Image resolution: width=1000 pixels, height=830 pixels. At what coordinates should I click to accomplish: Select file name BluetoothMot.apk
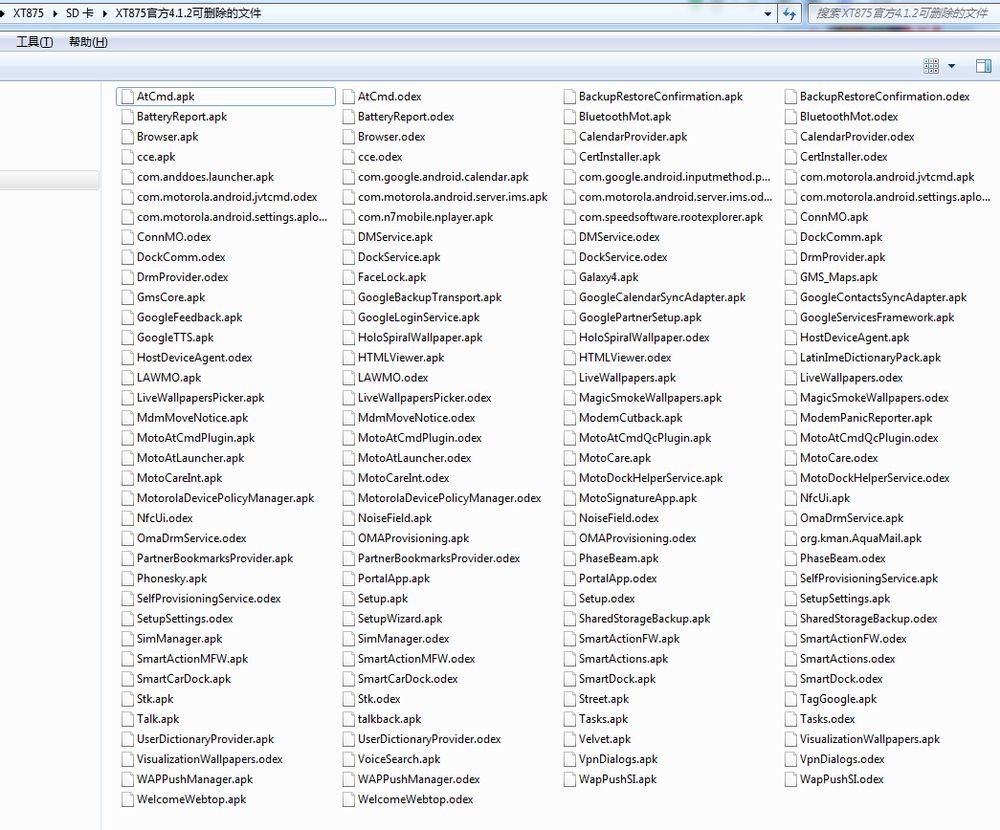[625, 117]
